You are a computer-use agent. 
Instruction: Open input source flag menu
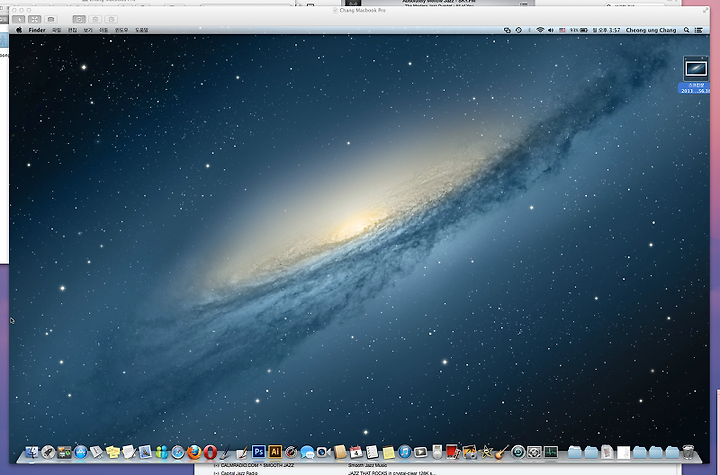pyautogui.click(x=562, y=30)
